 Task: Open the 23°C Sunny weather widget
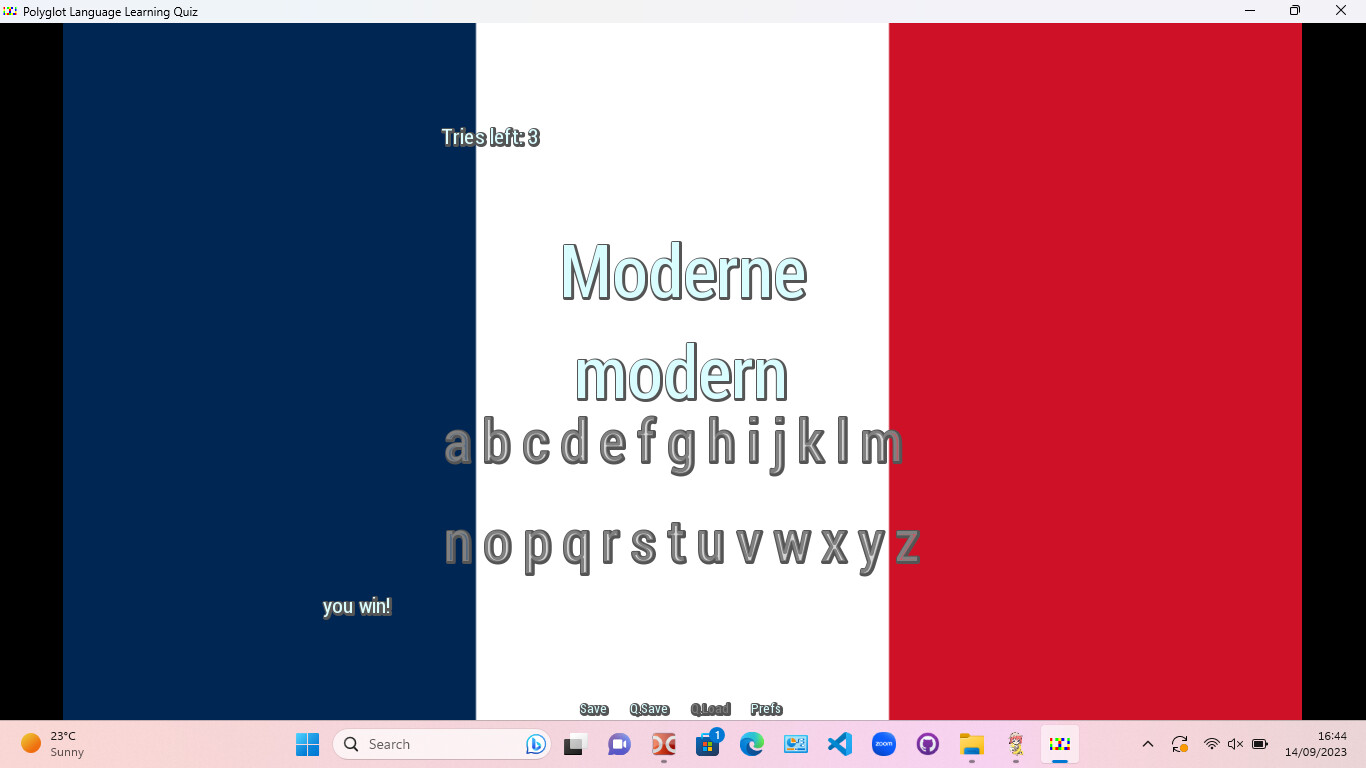[x=55, y=744]
